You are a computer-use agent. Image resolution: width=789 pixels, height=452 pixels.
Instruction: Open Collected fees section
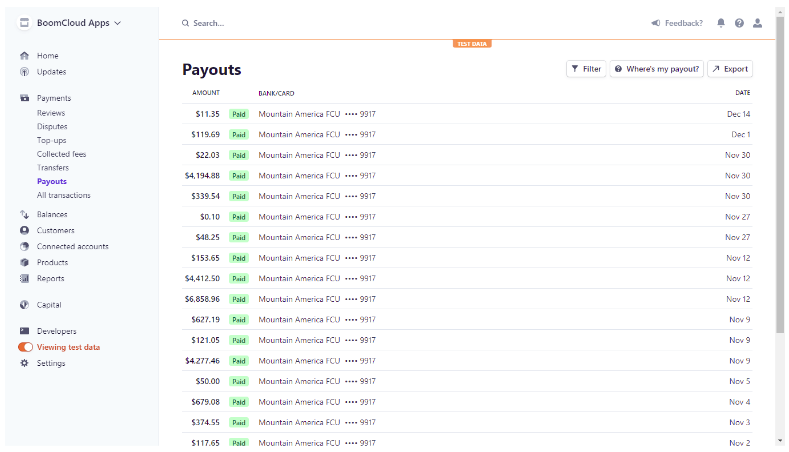pyautogui.click(x=61, y=154)
